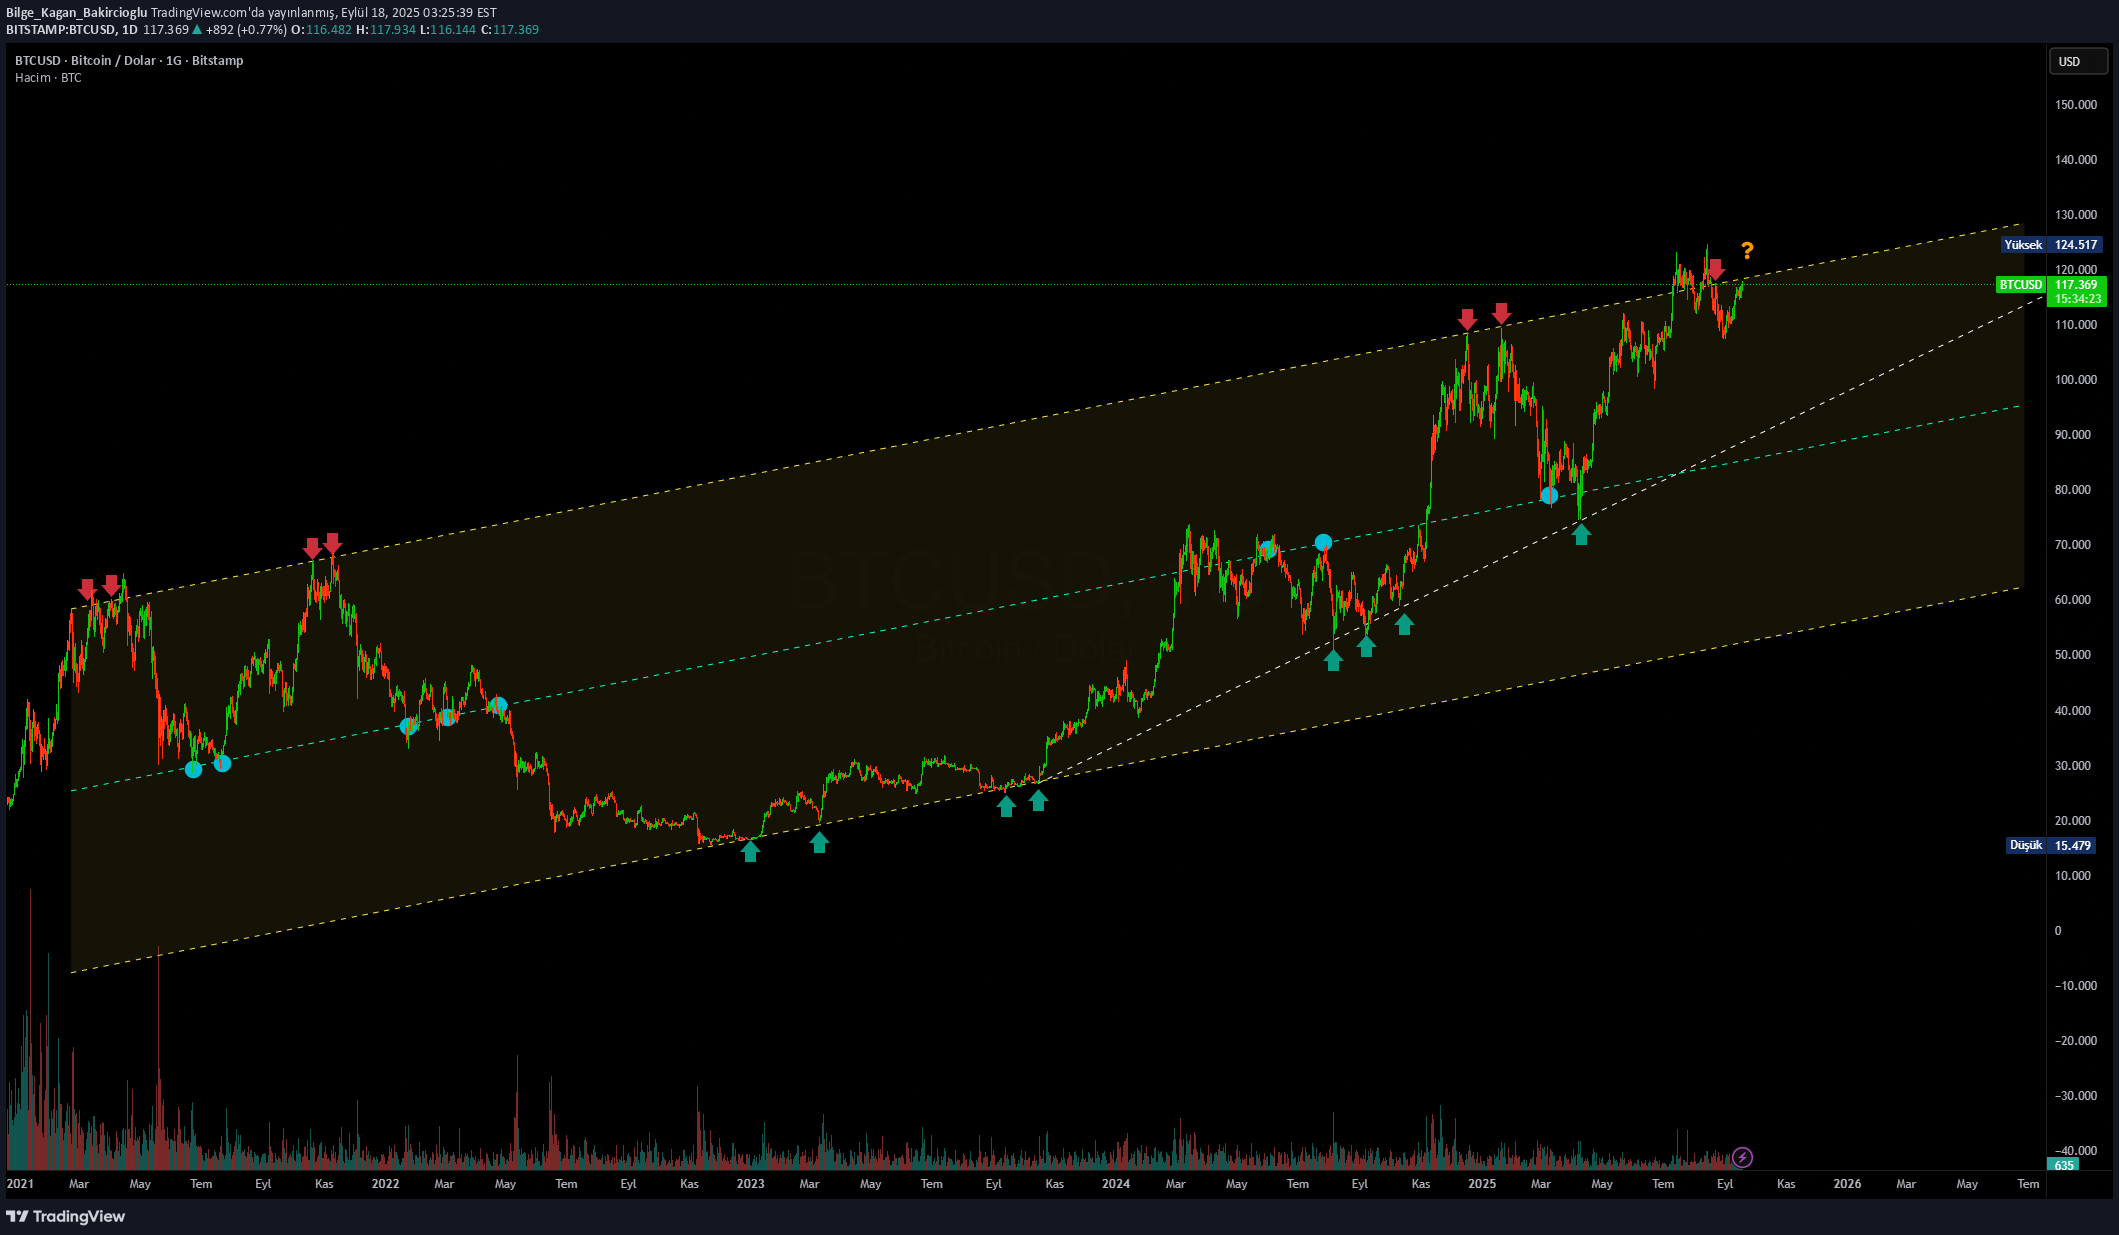Image resolution: width=2119 pixels, height=1235 pixels.
Task: Click the TradingView logo
Action: (66, 1216)
